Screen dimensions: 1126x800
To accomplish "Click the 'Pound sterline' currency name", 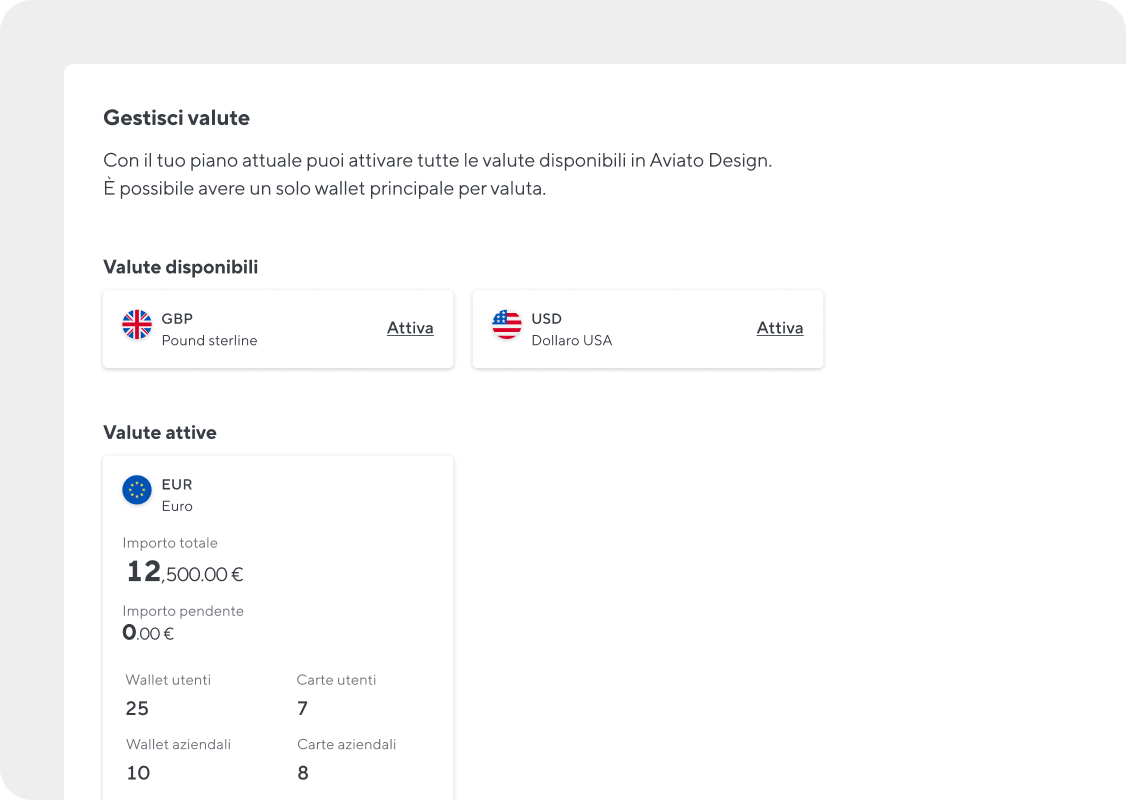I will coord(209,341).
